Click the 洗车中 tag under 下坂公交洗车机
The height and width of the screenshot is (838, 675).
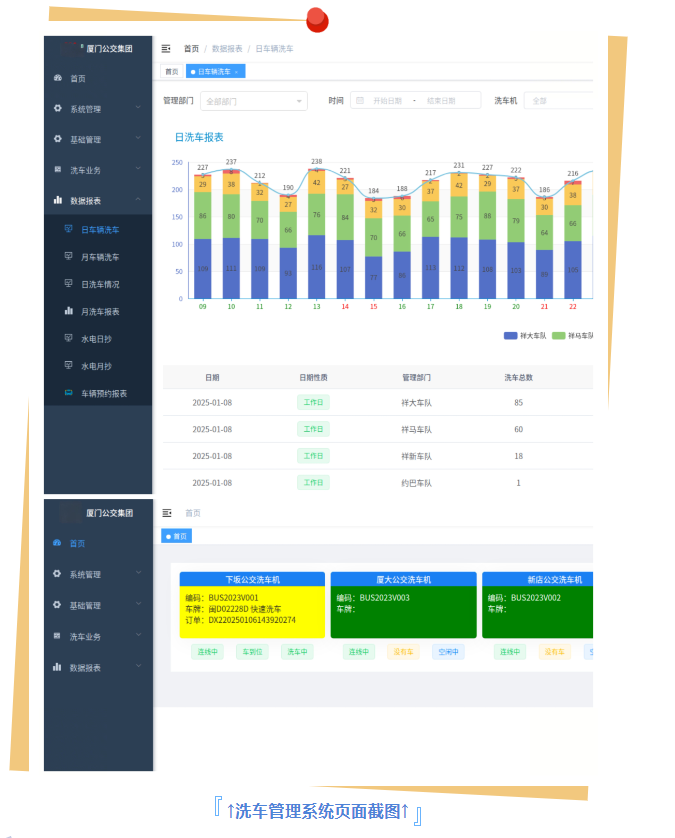tap(297, 652)
